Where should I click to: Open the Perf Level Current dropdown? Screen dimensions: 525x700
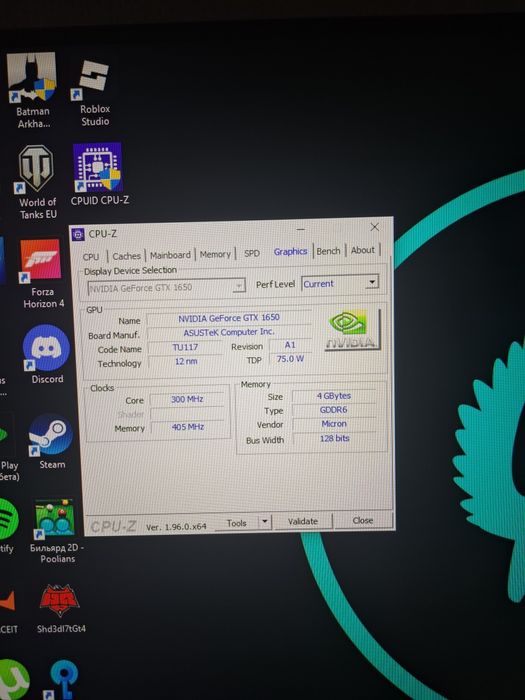click(x=340, y=283)
